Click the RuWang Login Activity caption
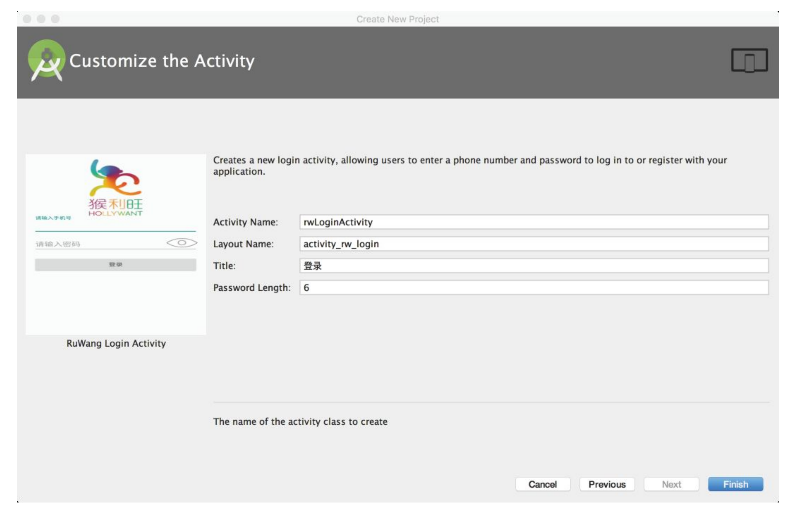The image size is (787, 511). pos(116,343)
